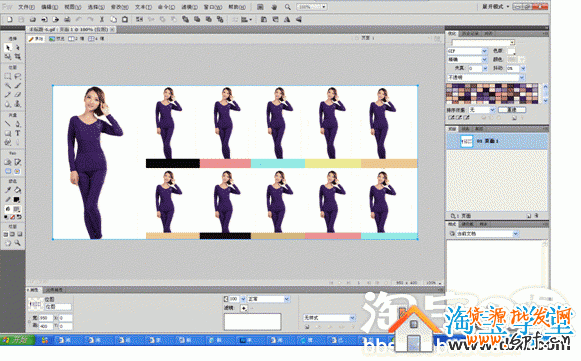Click the matte color swatch in Optimize
581x361 pixels.
click(511, 51)
